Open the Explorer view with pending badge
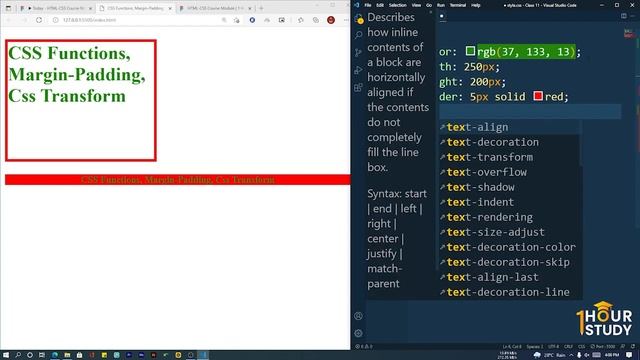Screen dimensions: 640x360 tap(359, 18)
